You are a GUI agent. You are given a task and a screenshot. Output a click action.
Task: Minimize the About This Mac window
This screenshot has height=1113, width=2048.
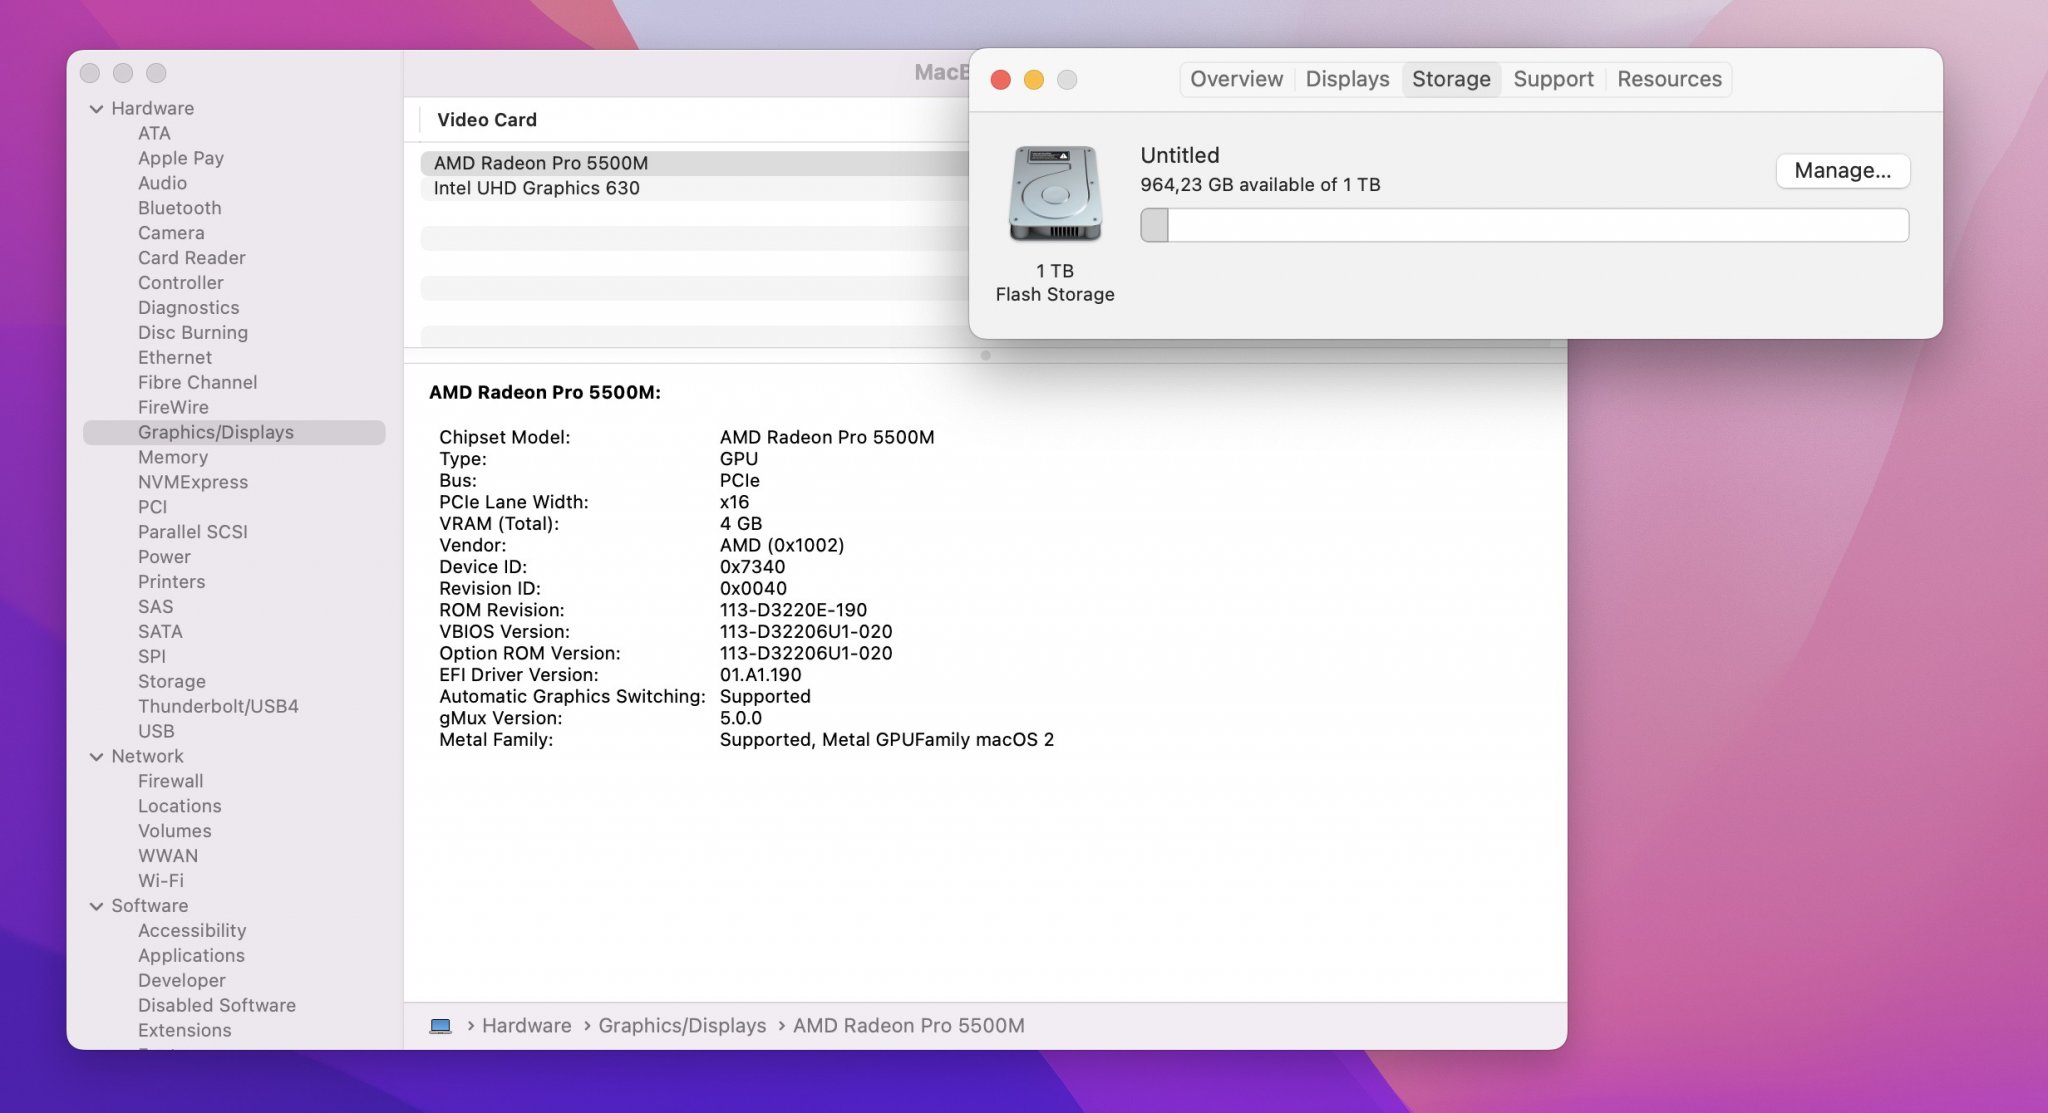[x=1034, y=80]
